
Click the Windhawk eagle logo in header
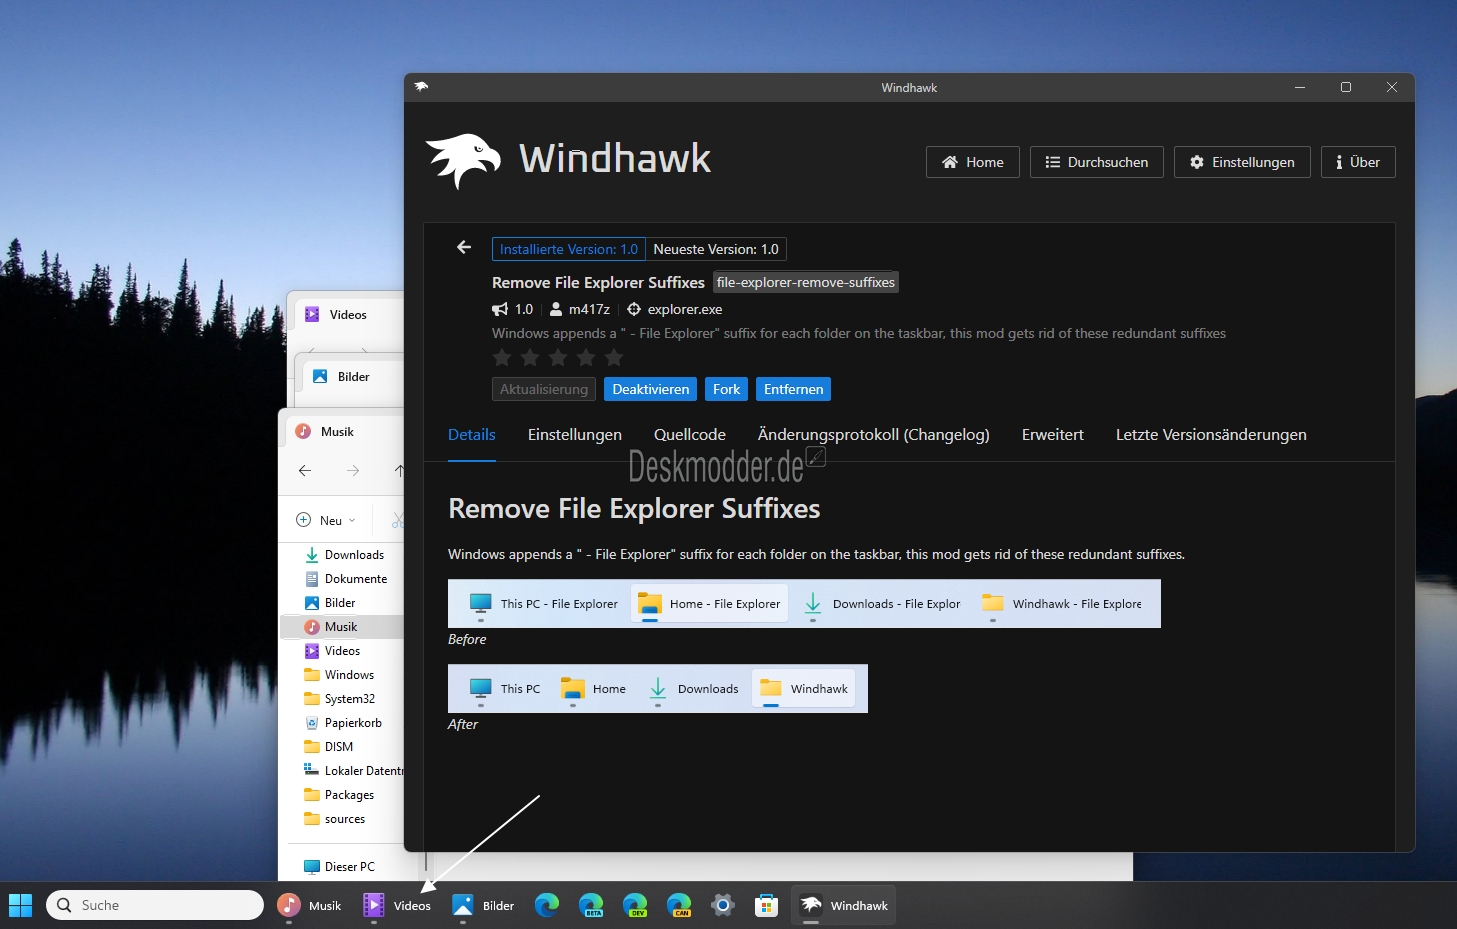[x=463, y=160]
